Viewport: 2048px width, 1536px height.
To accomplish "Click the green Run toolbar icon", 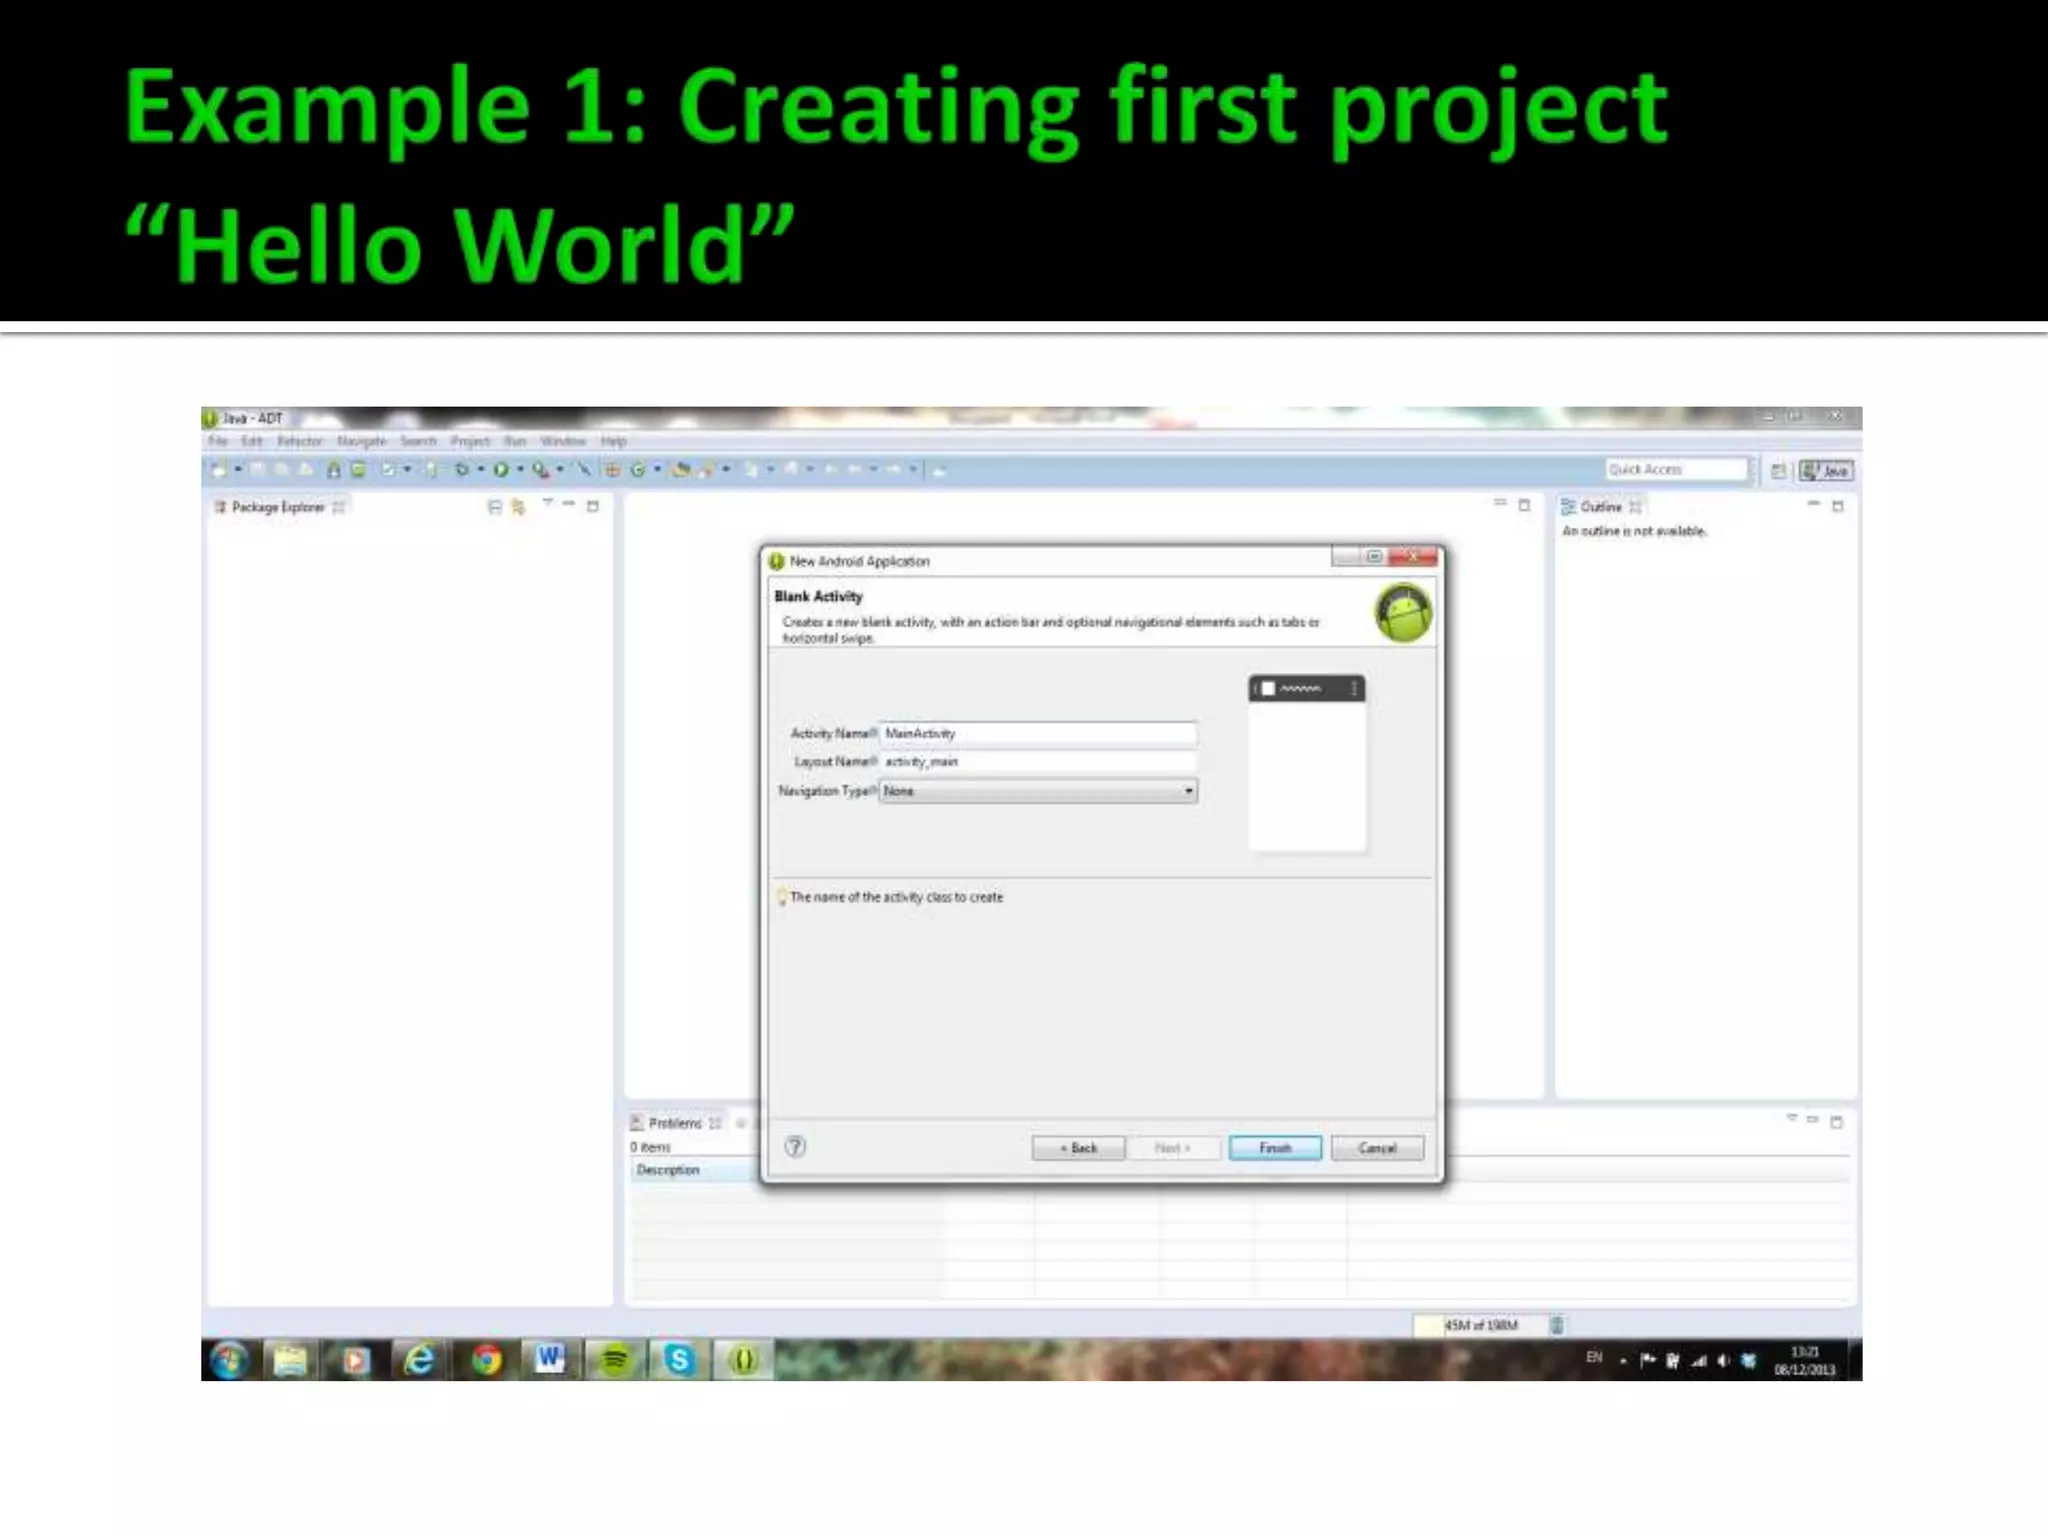I will (x=501, y=469).
